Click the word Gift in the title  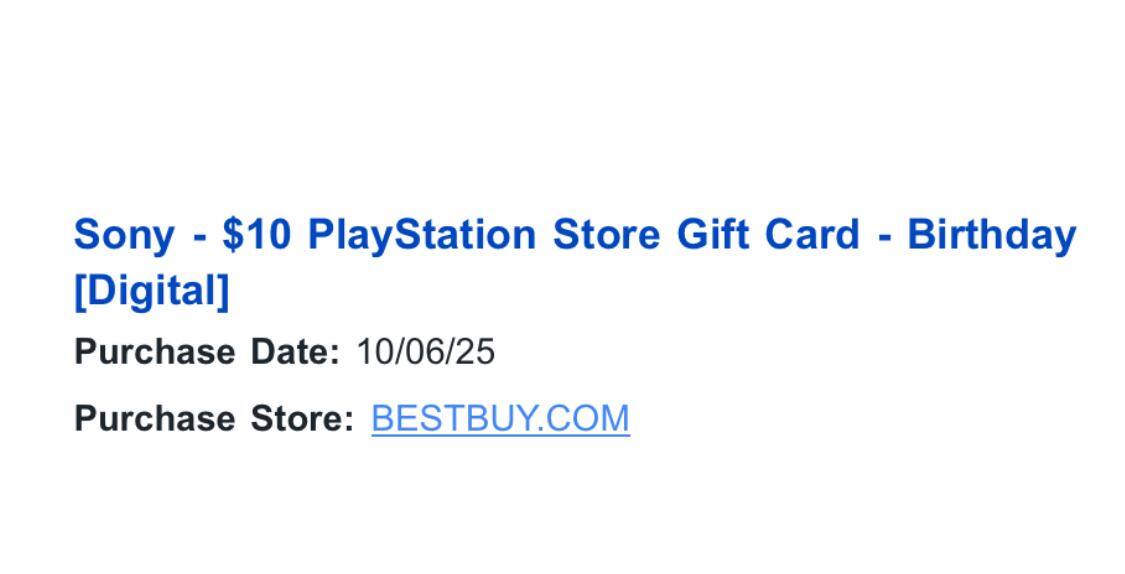[713, 235]
